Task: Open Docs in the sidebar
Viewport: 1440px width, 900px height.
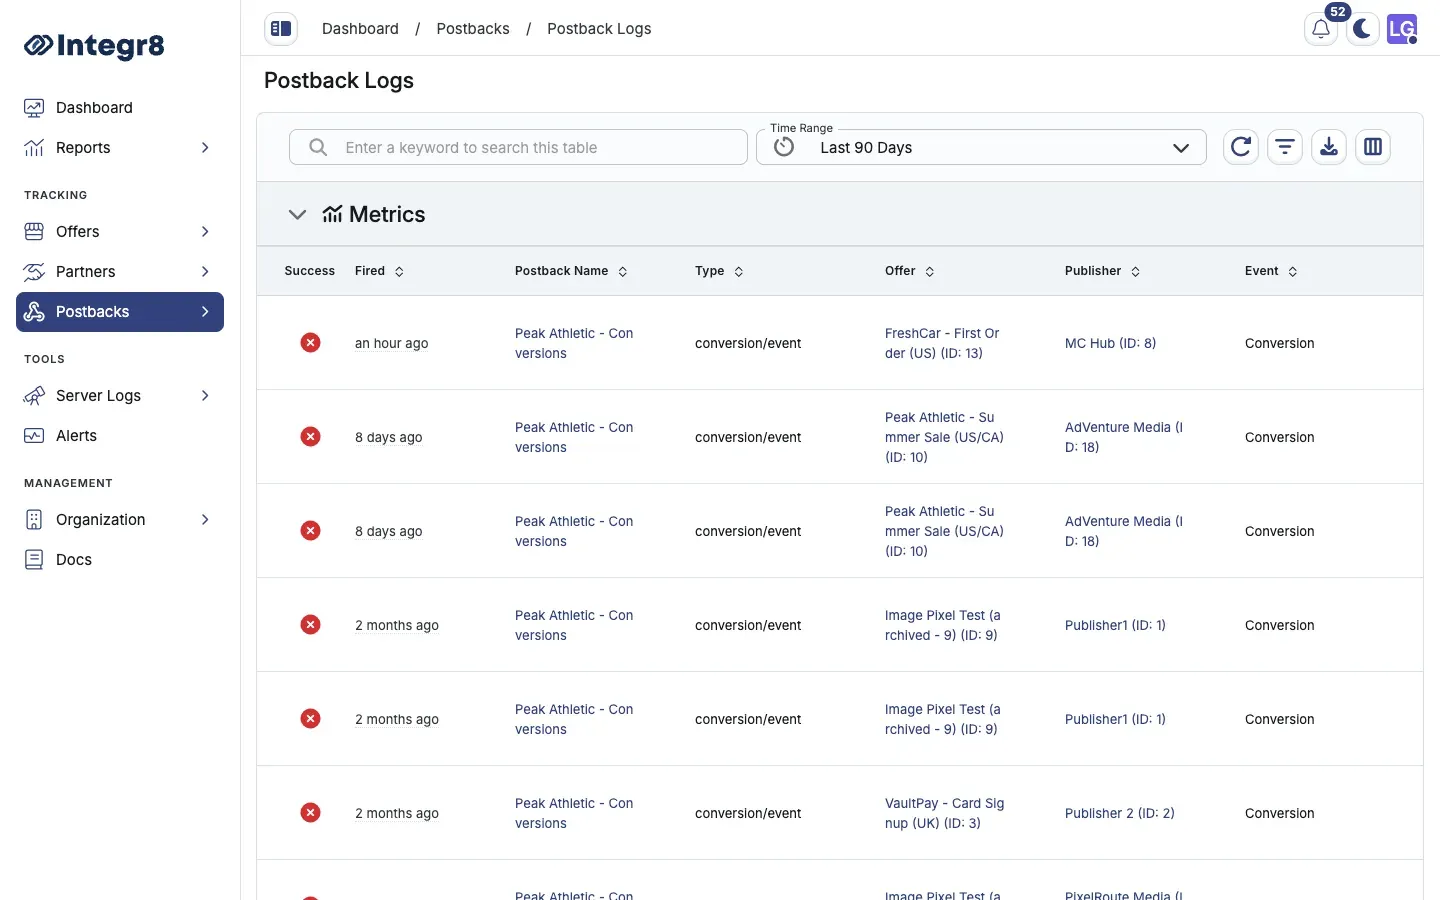Action: [x=120, y=560]
